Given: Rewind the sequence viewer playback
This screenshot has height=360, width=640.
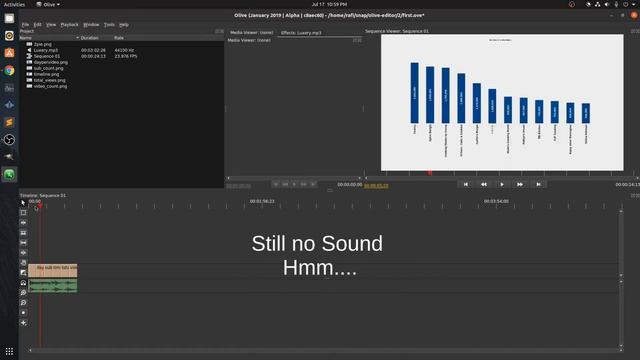Looking at the screenshot, I should click(484, 184).
